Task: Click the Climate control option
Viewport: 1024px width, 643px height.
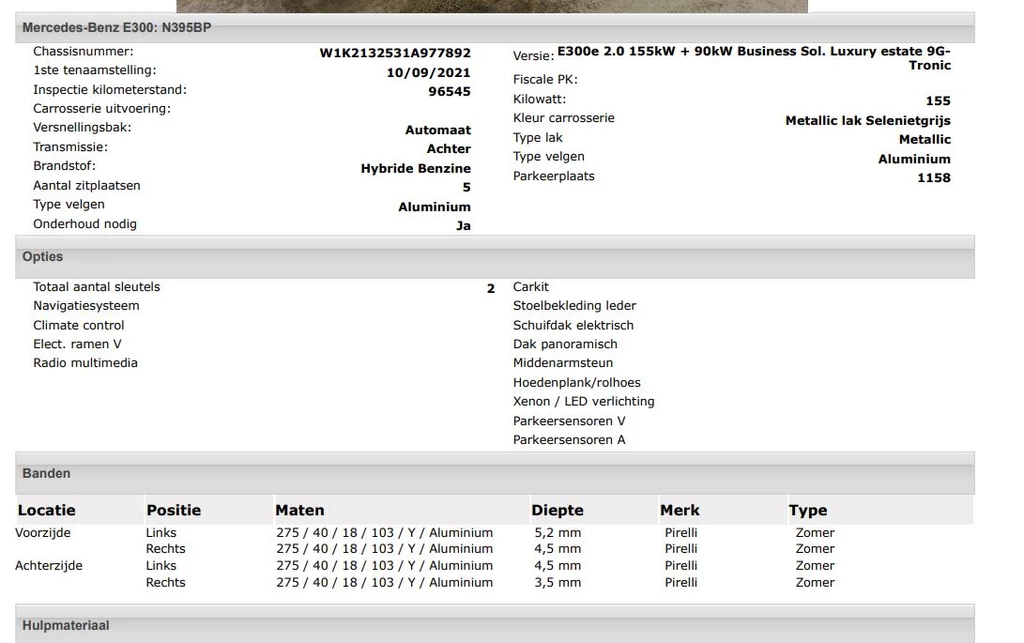Action: [x=78, y=326]
